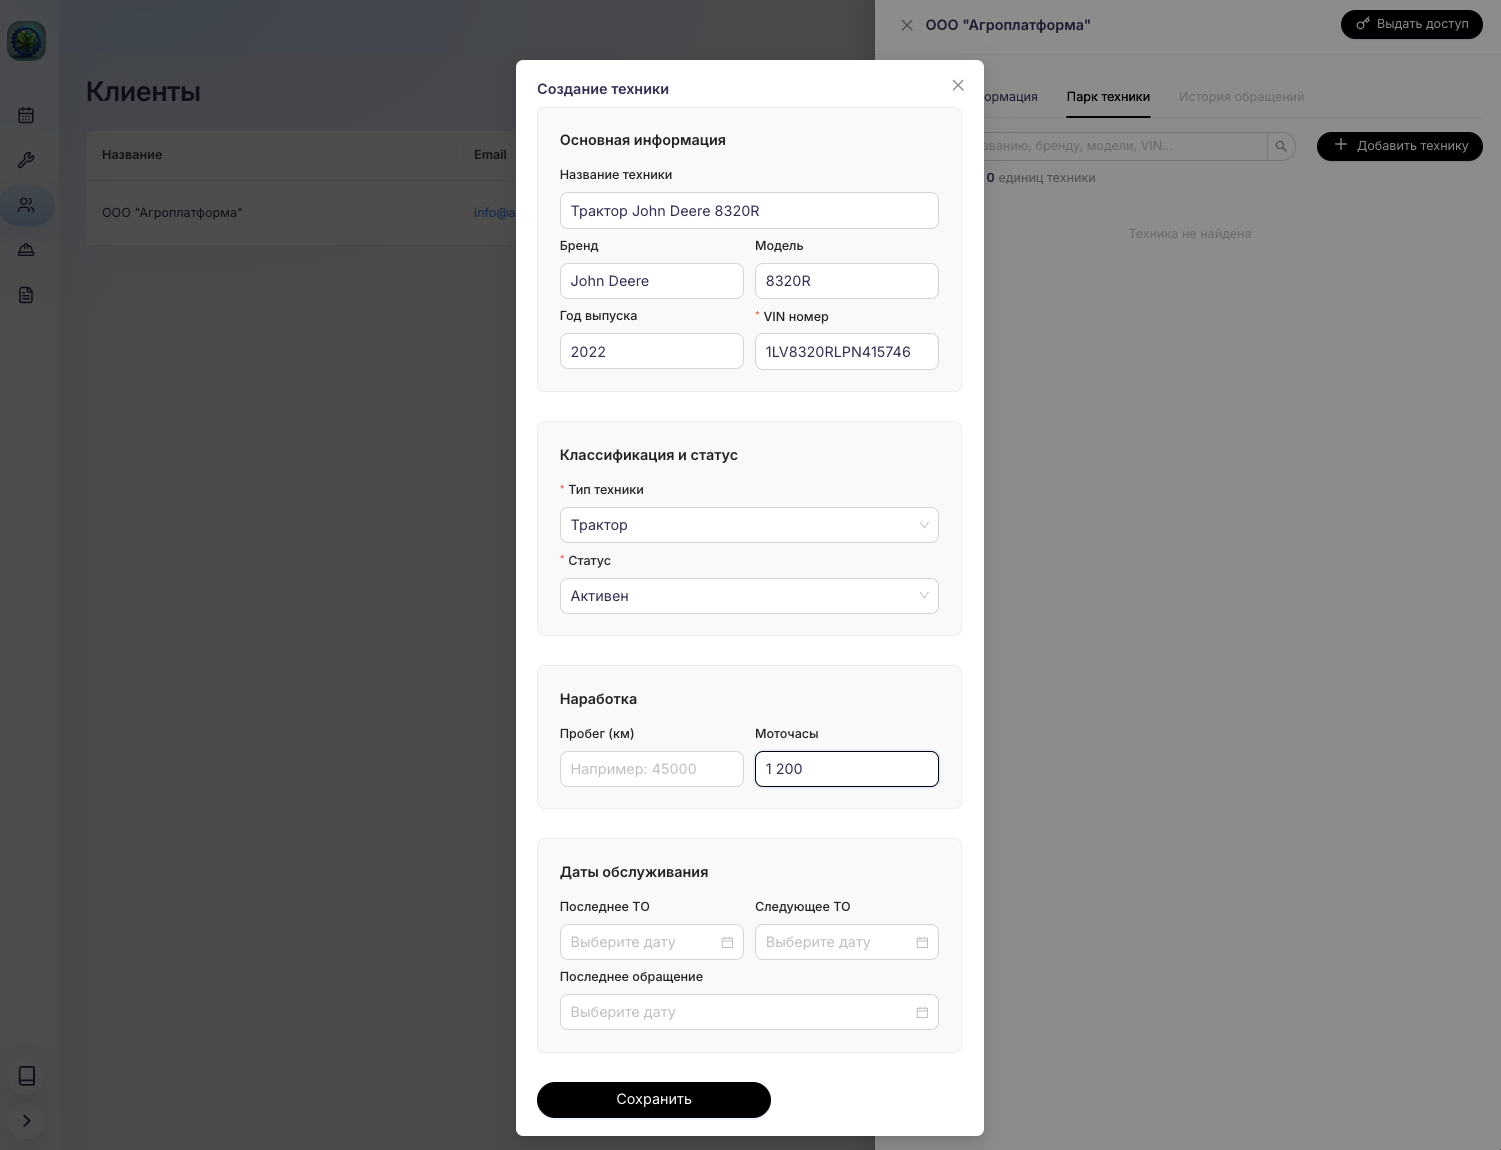Viewport: 1501px width, 1150px height.
Task: Open calendar icon in Следующее ТО field
Action: [922, 942]
